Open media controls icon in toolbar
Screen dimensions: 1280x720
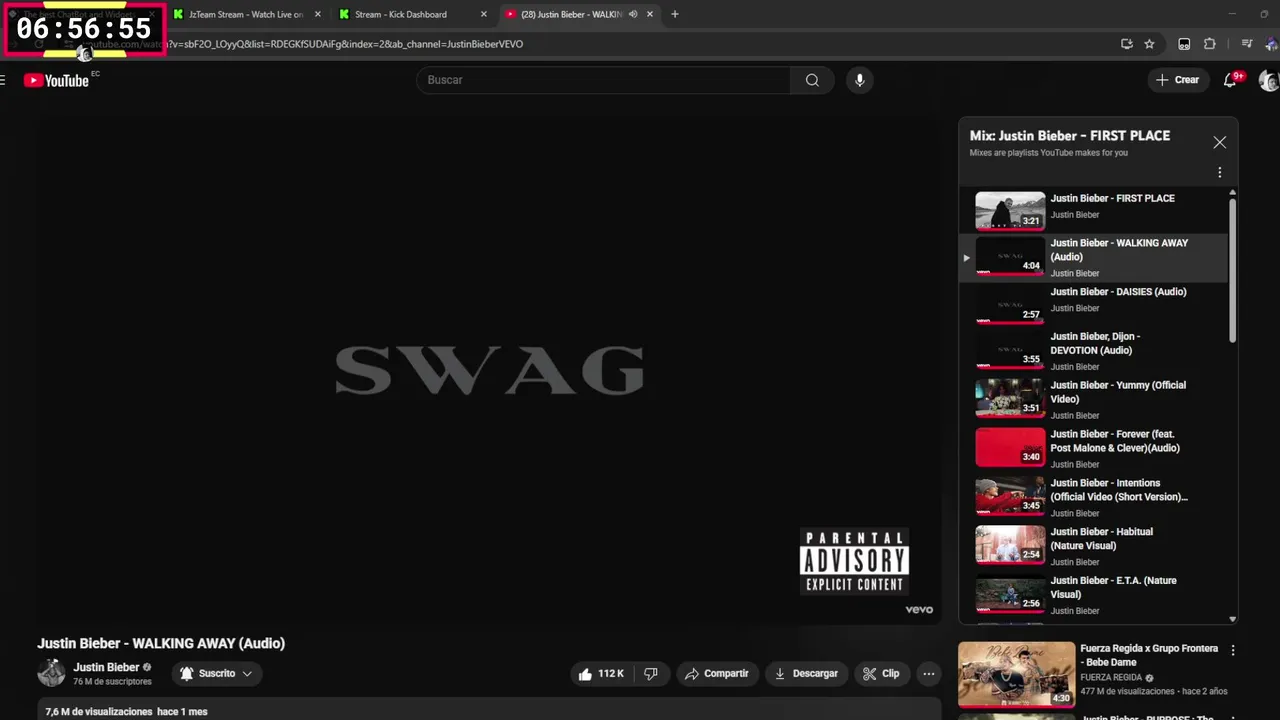click(x=1246, y=44)
